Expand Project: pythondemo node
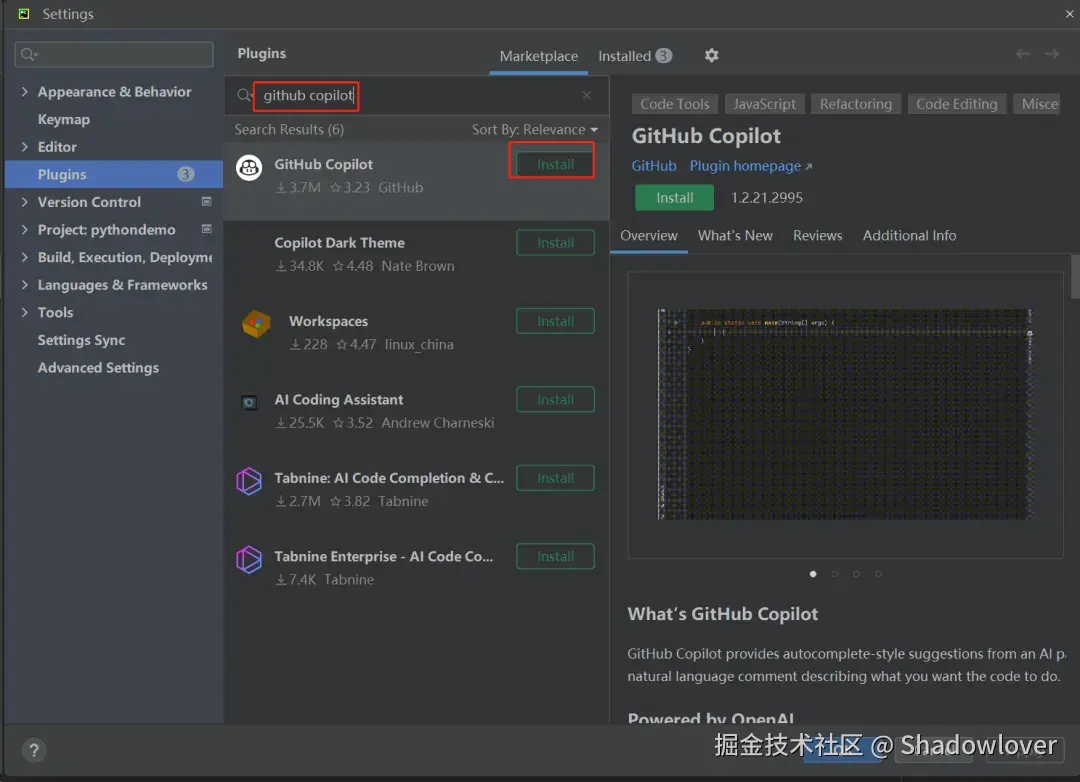Viewport: 1080px width, 782px height. click(25, 229)
